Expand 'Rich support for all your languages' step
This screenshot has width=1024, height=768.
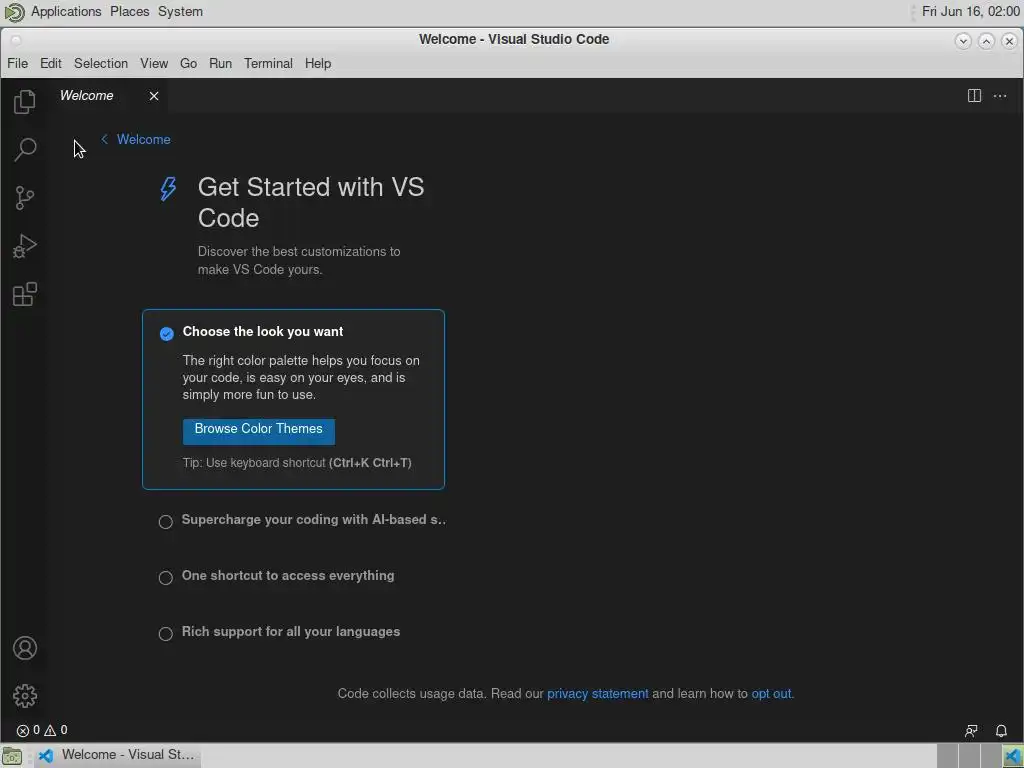(291, 632)
